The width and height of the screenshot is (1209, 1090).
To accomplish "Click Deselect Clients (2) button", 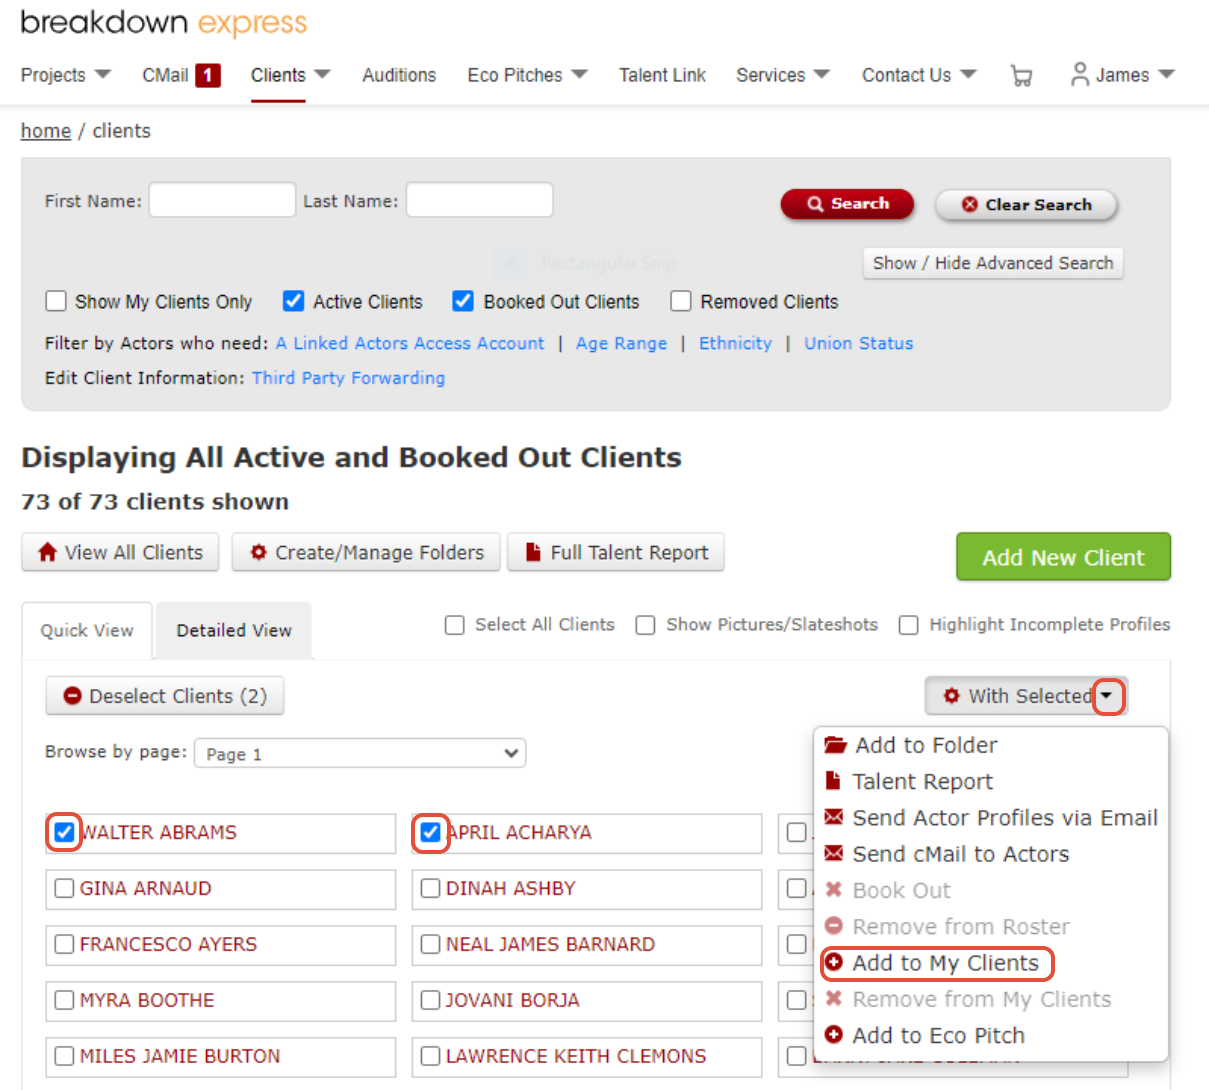I will coord(165,696).
